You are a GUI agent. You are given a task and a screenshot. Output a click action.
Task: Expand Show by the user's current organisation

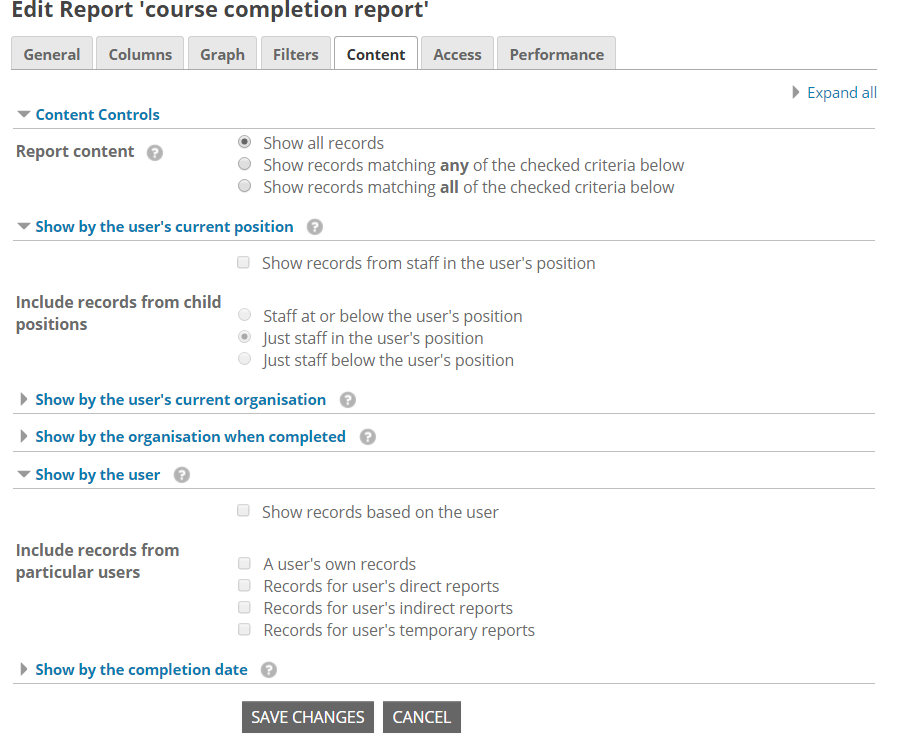tap(180, 399)
